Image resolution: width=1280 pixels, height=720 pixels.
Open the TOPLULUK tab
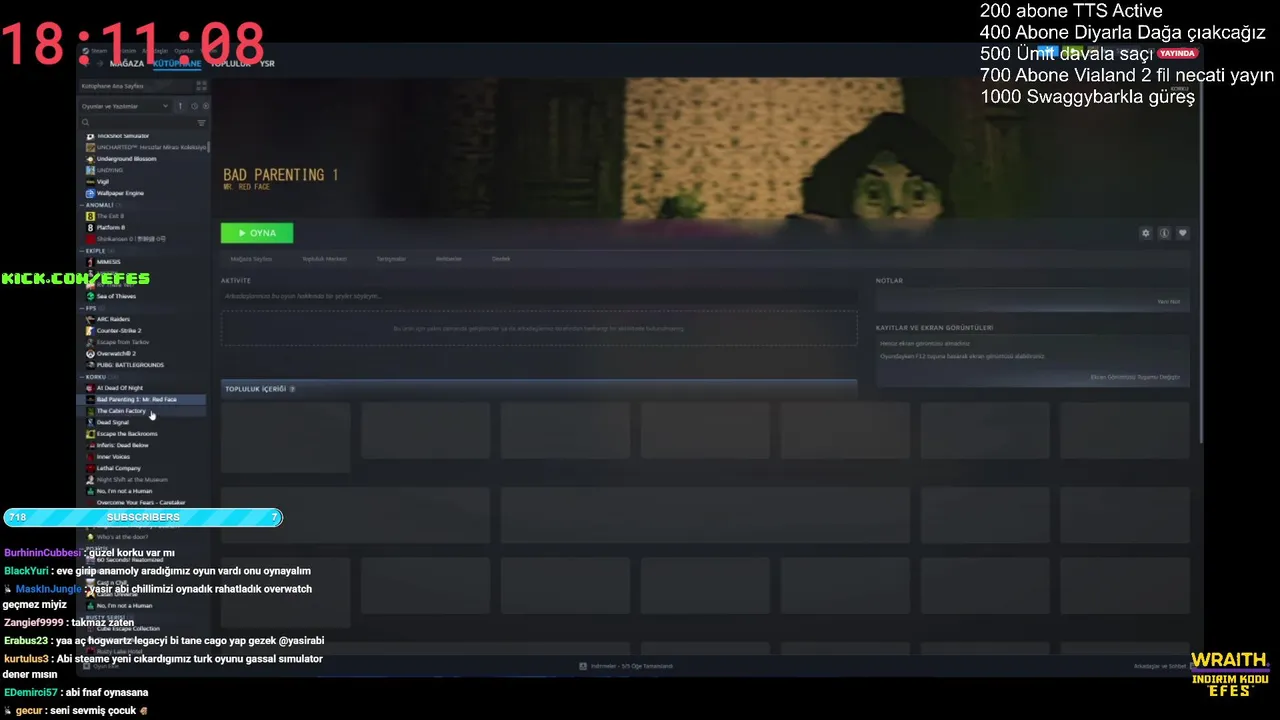click(230, 63)
